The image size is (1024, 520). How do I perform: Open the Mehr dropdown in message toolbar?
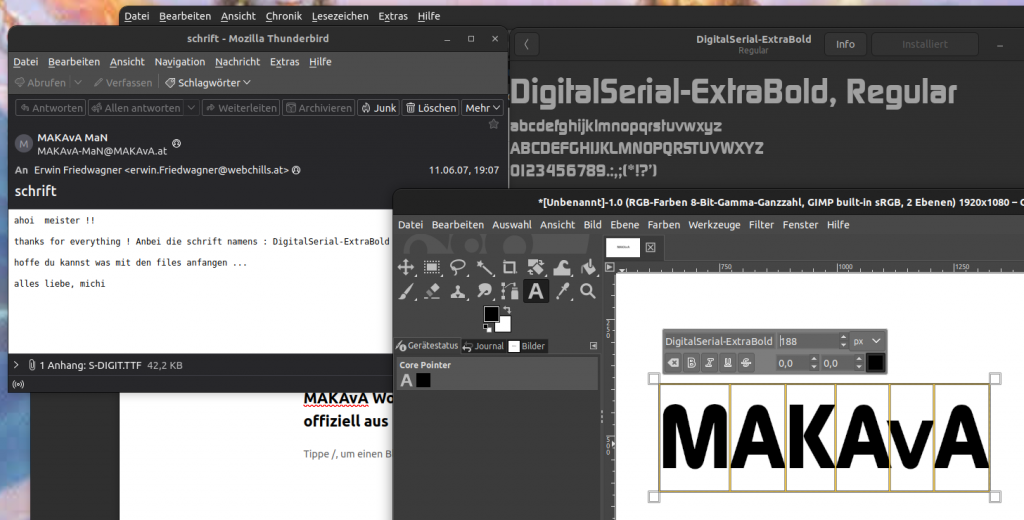click(x=483, y=108)
